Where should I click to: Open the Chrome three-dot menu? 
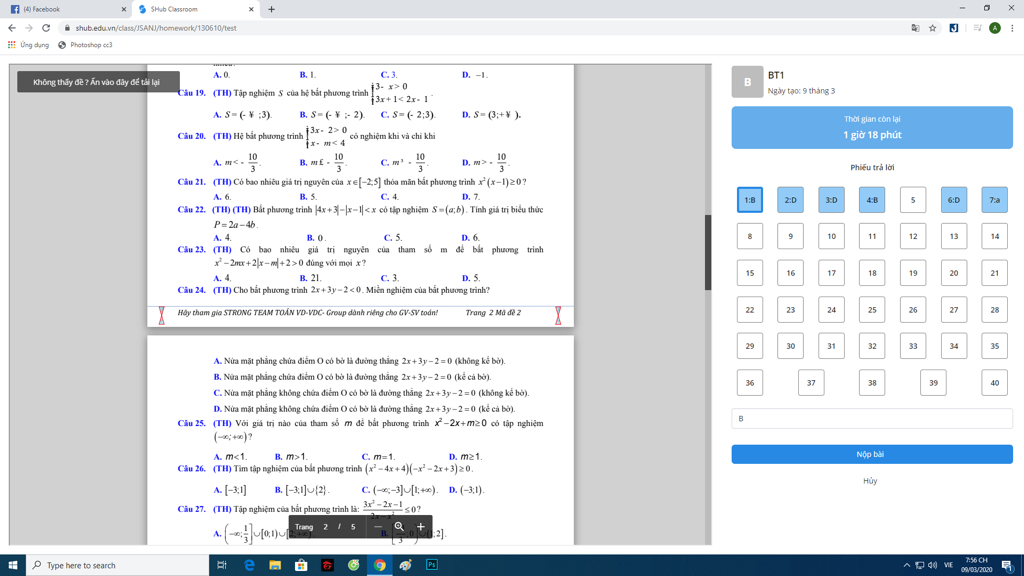click(x=1012, y=28)
